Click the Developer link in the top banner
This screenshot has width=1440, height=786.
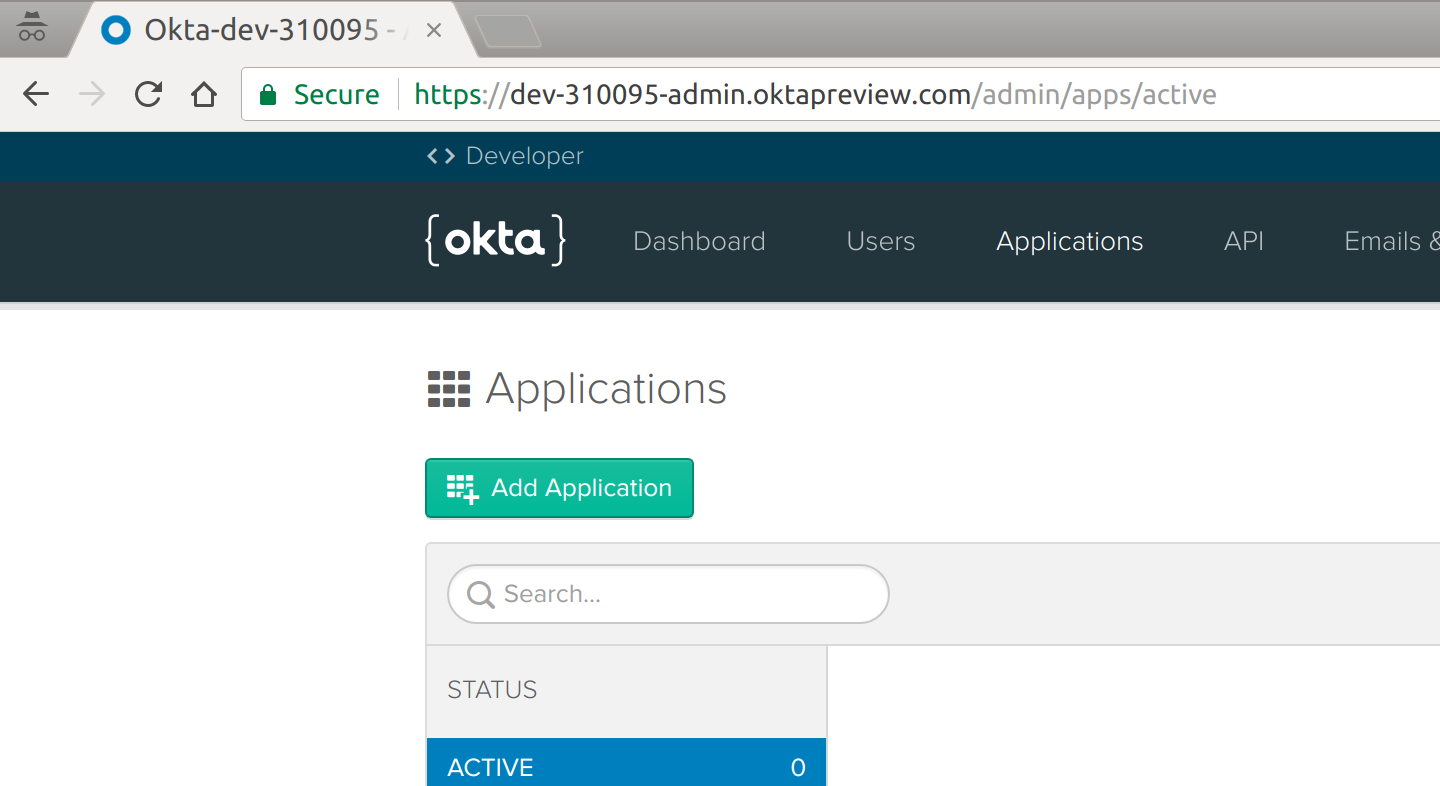coord(524,156)
